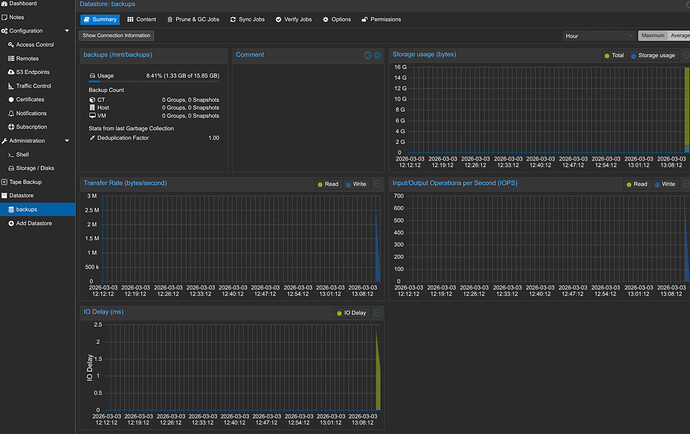This screenshot has width=690, height=434.
Task: Click the Tape Backup icon
Action: click(x=4, y=182)
